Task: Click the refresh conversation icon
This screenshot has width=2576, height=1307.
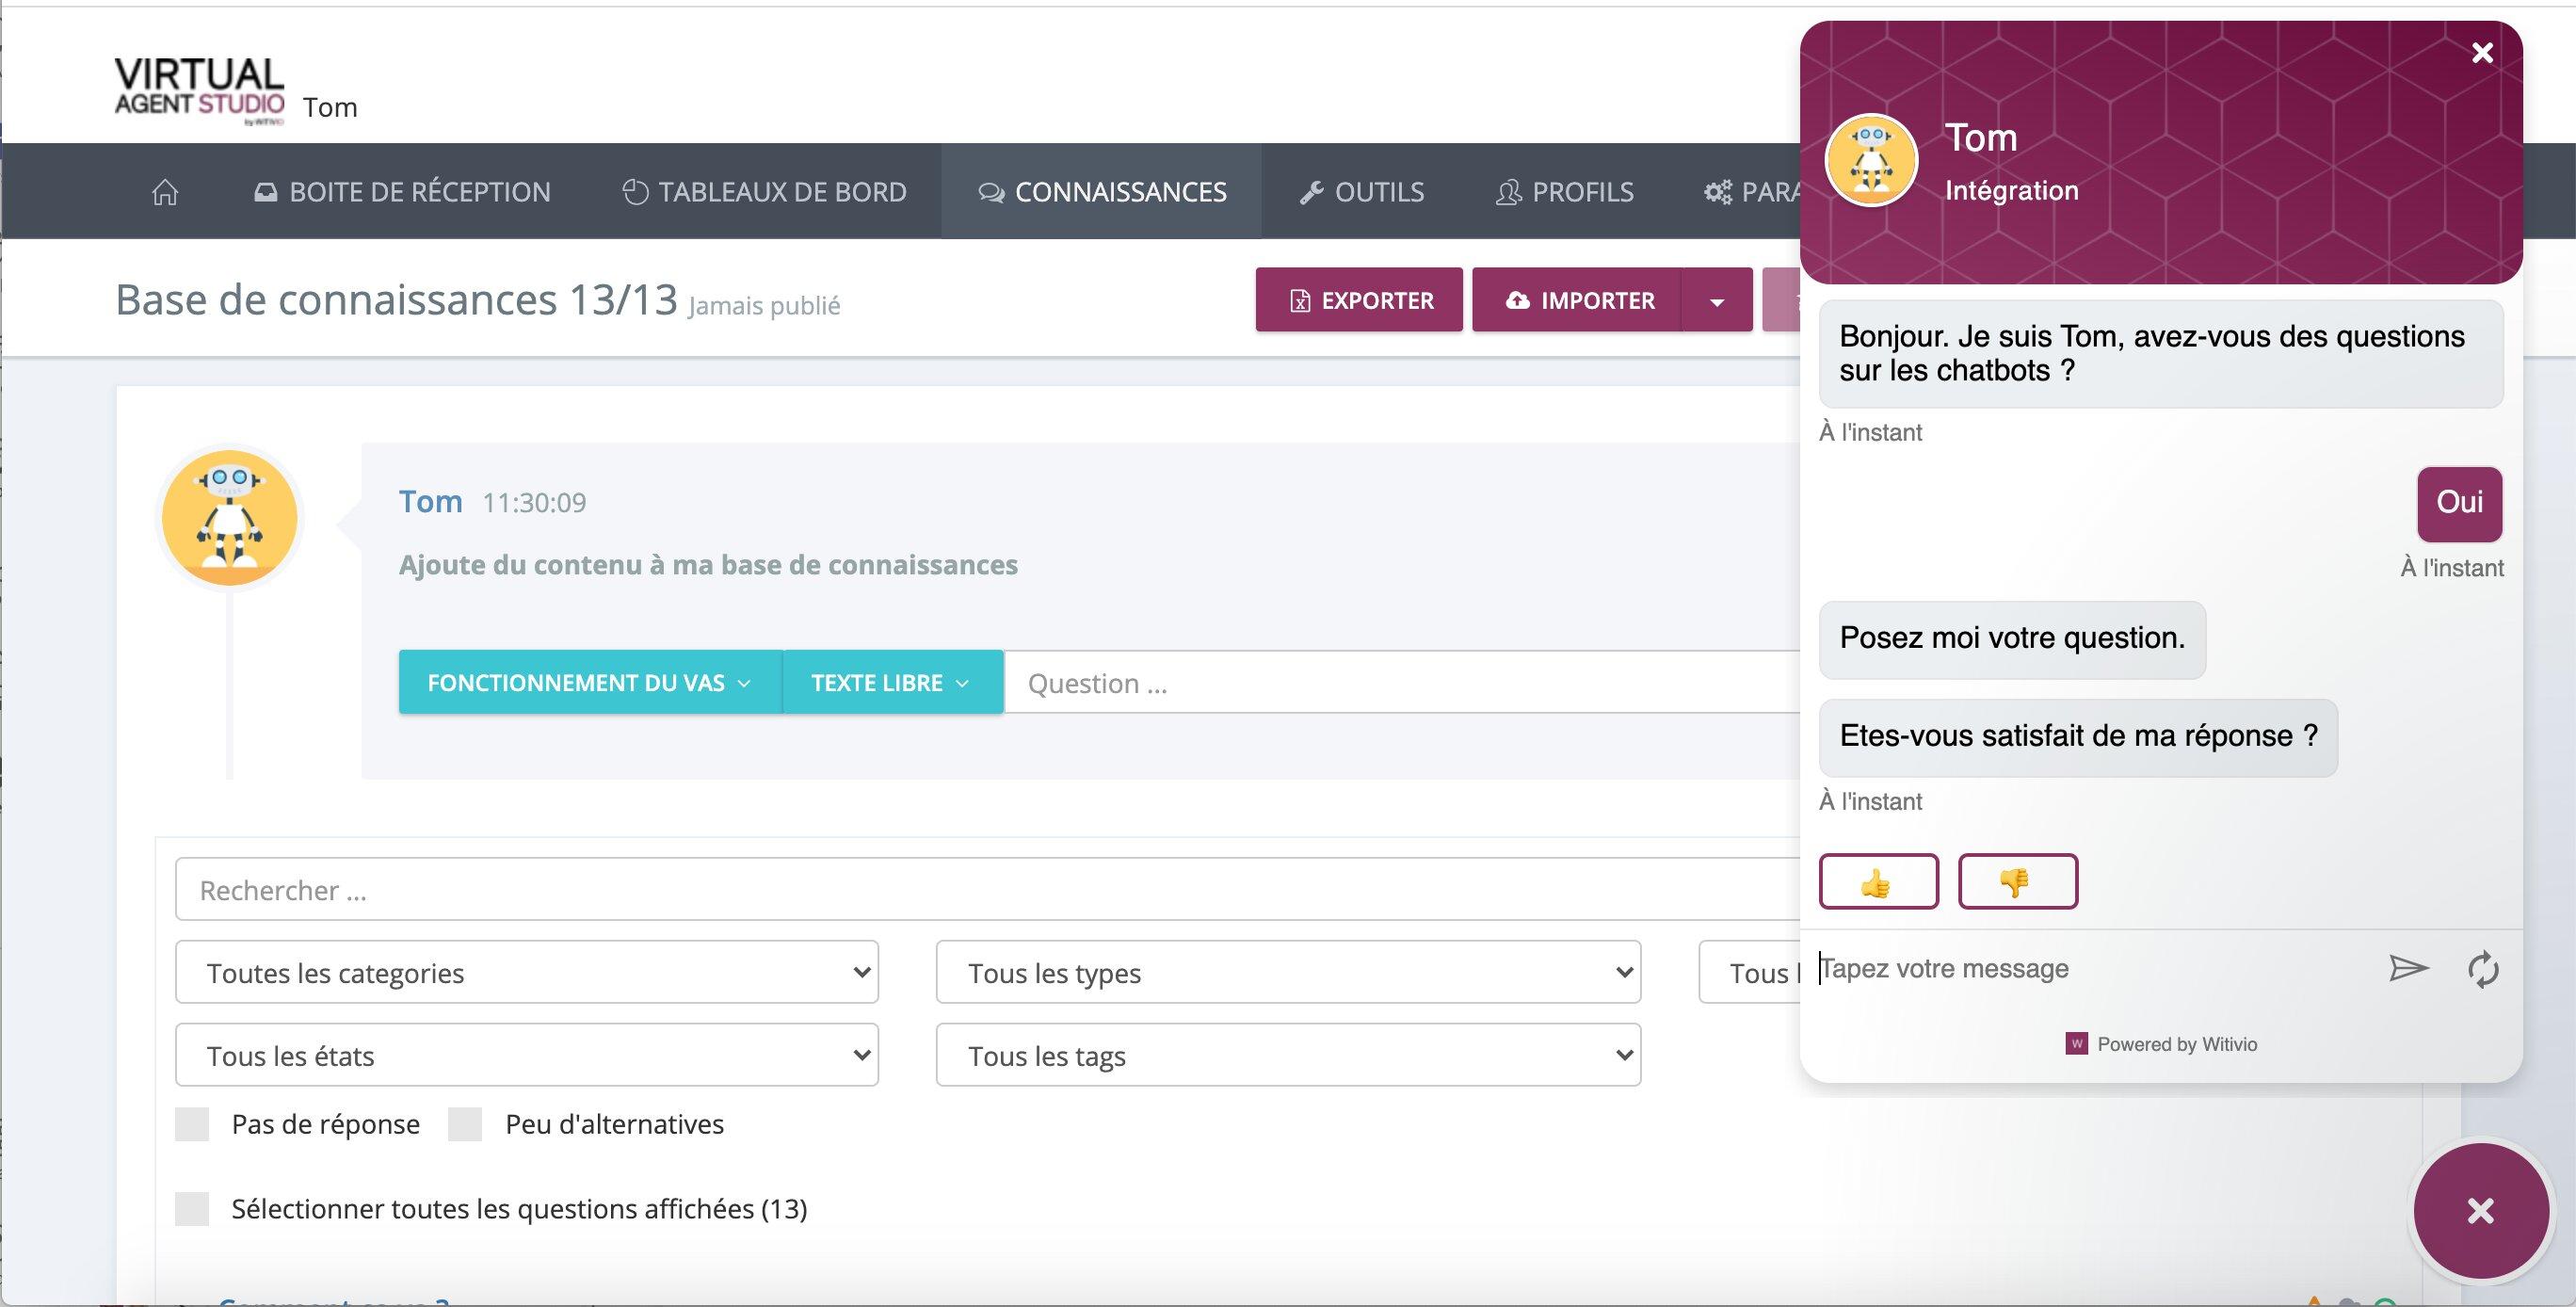Action: 2483,969
